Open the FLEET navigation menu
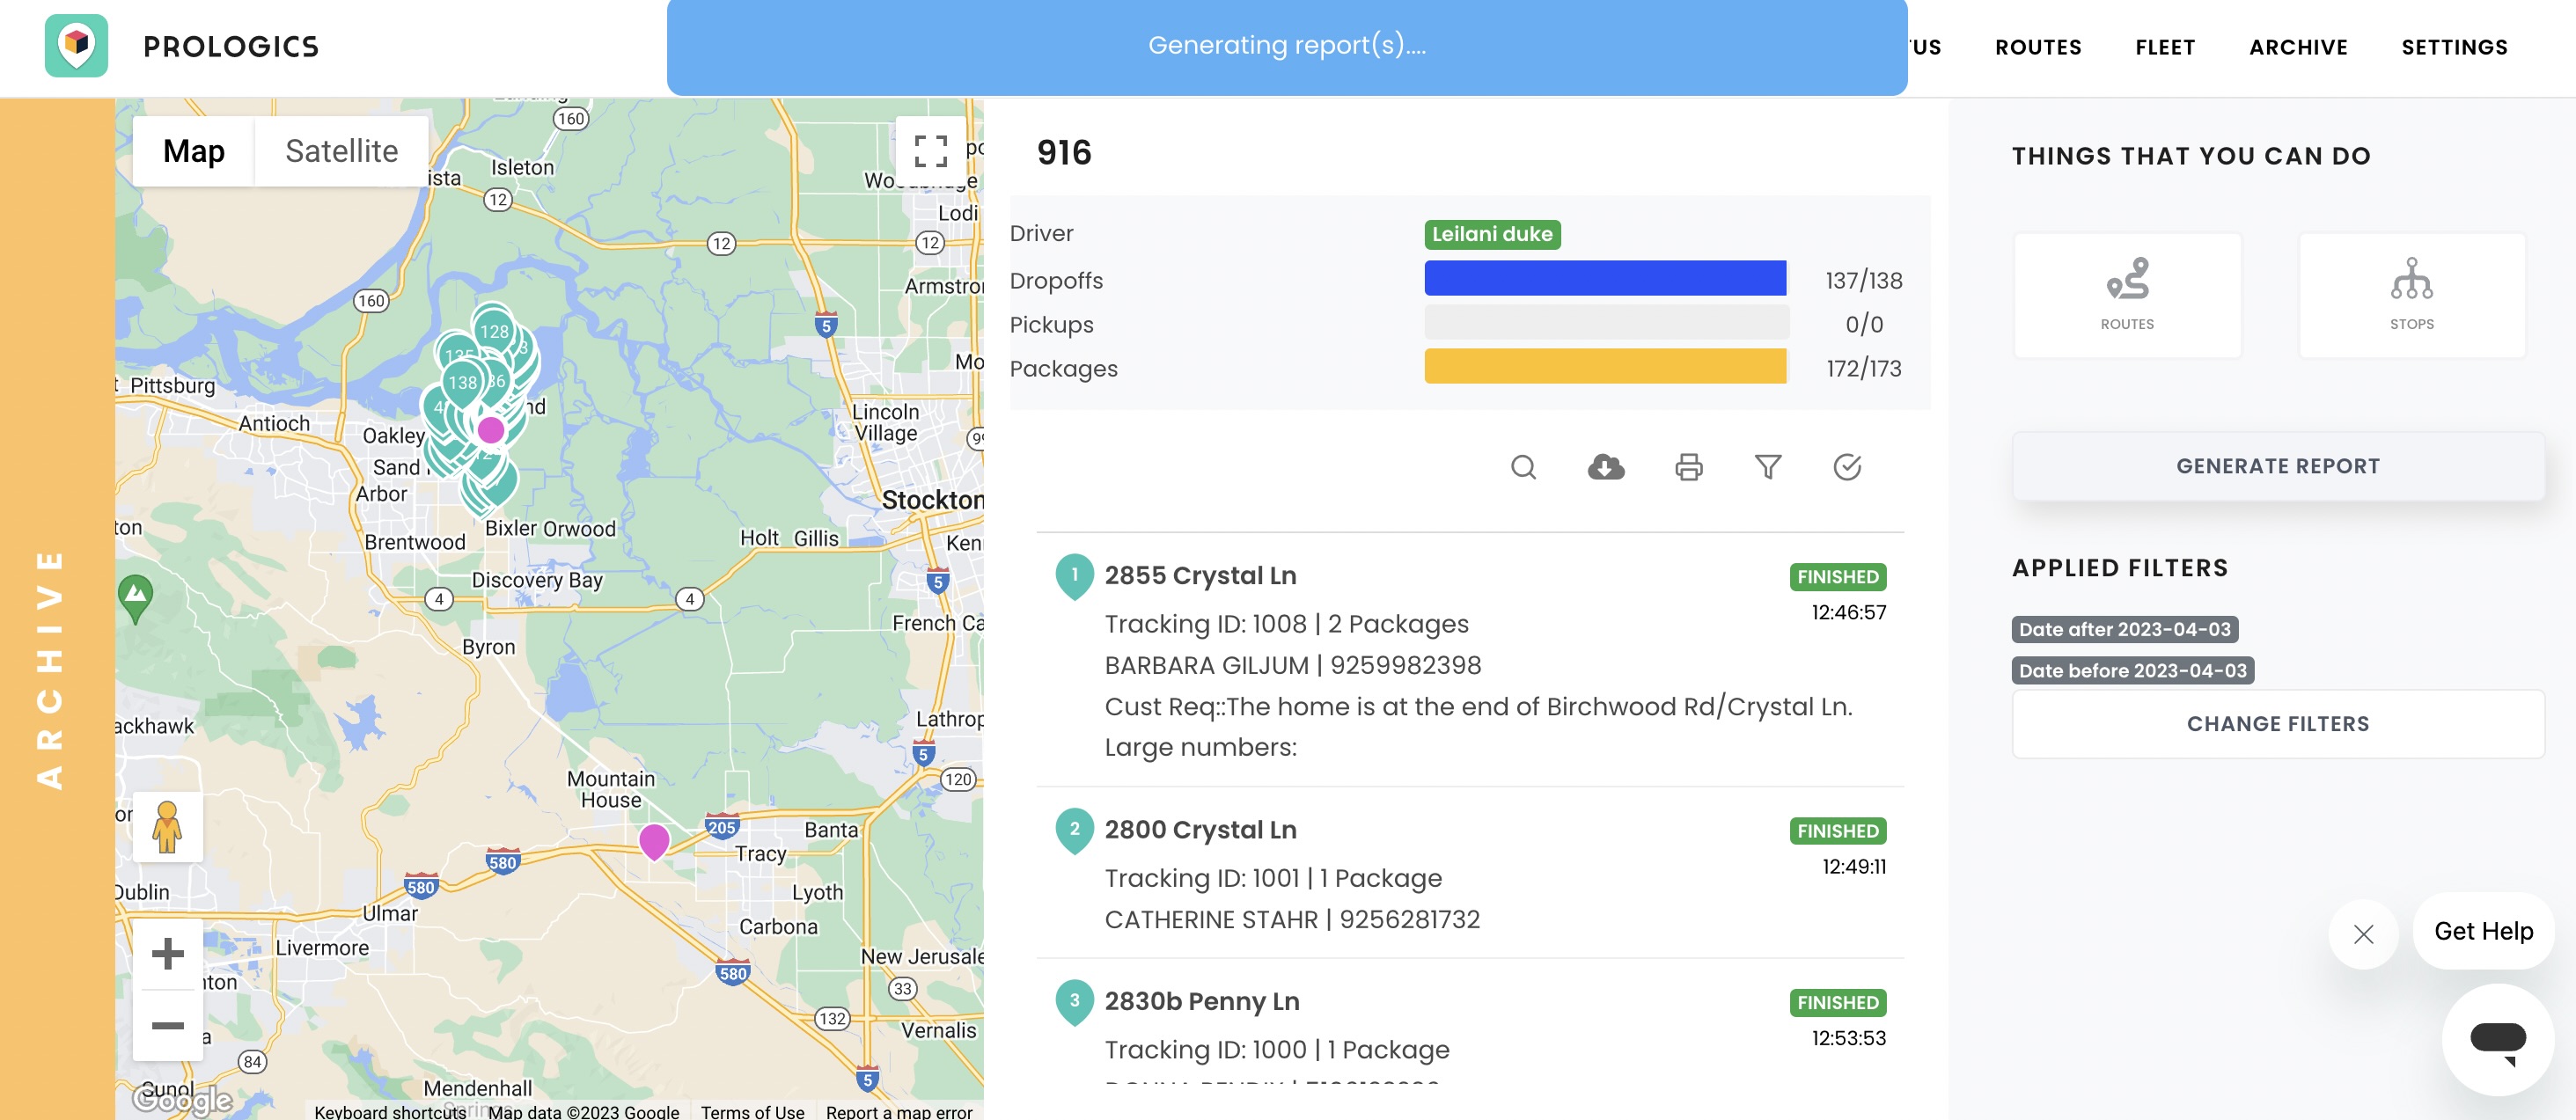The image size is (2576, 1120). [2165, 47]
